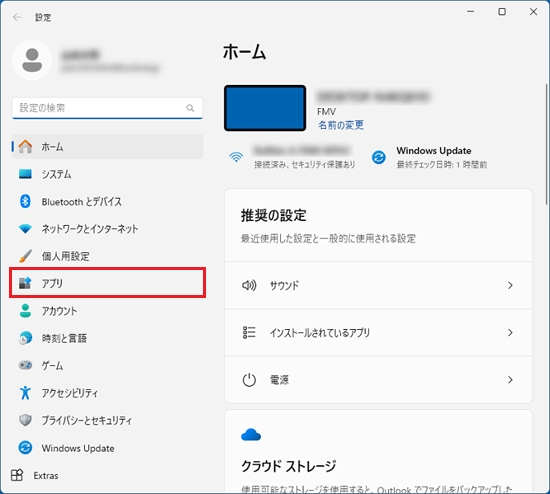Click the Windows Update icon in sidebar
The image size is (550, 494).
click(25, 448)
